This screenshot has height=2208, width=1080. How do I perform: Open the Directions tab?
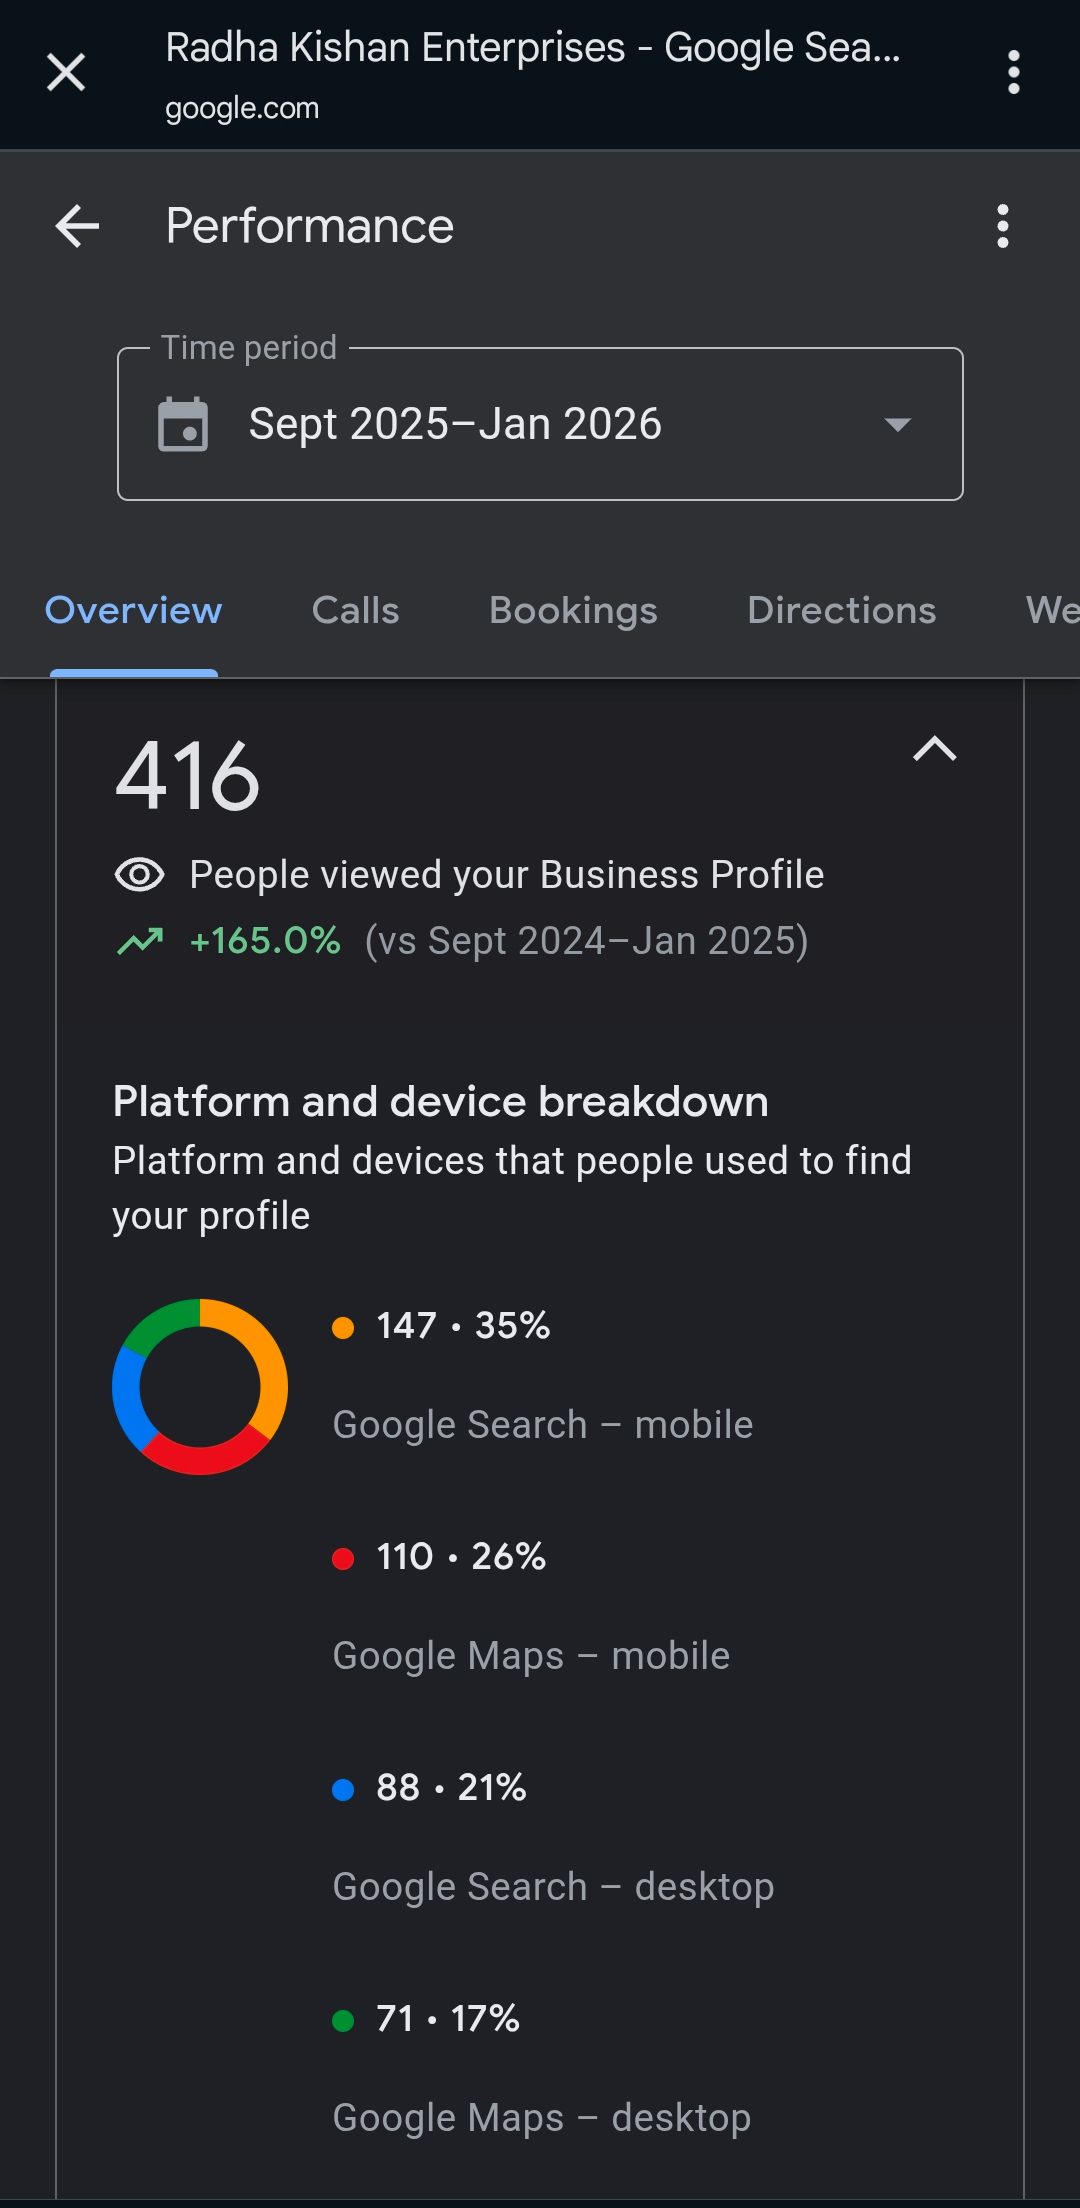[x=841, y=610]
